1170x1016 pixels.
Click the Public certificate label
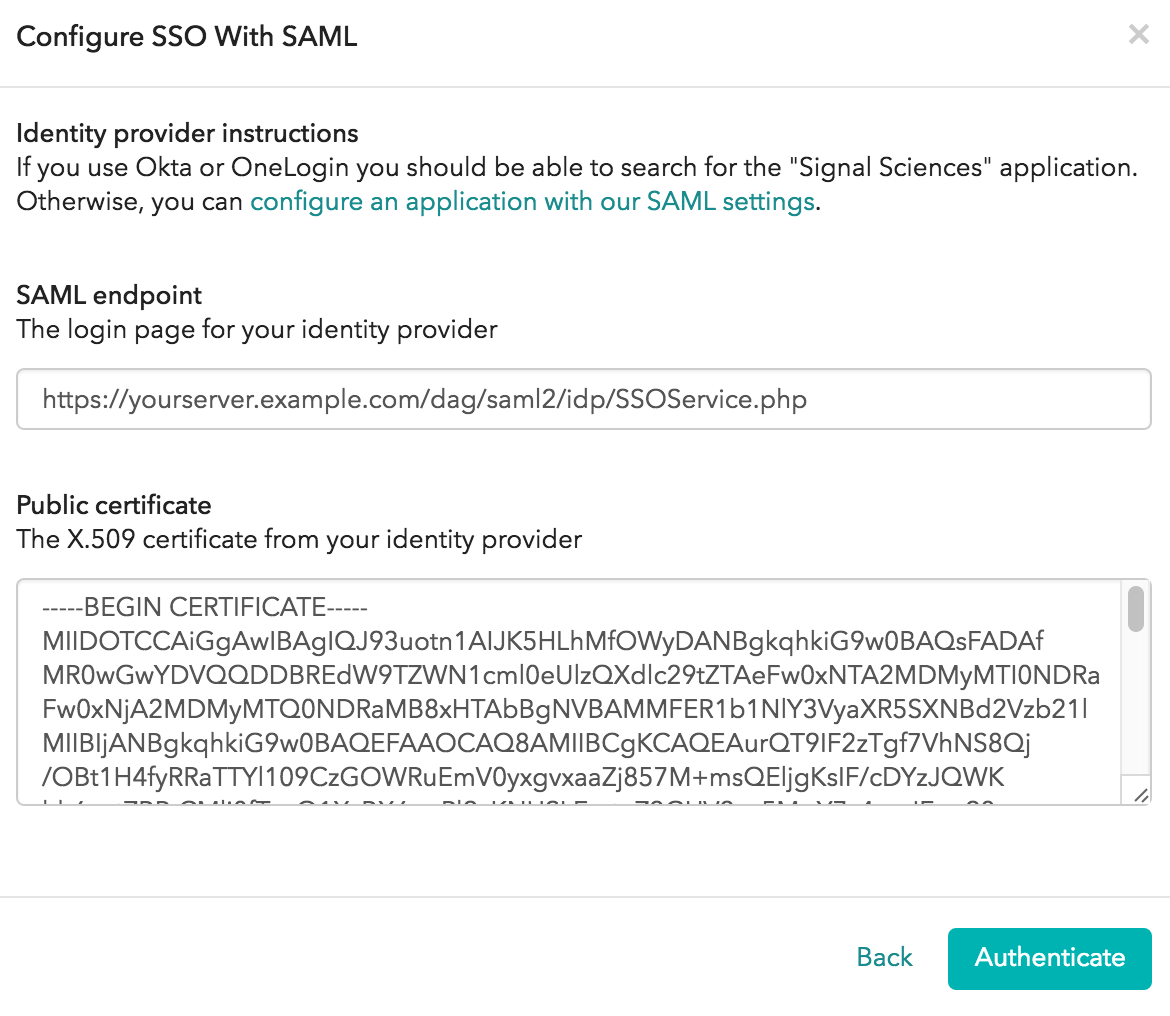(x=113, y=505)
